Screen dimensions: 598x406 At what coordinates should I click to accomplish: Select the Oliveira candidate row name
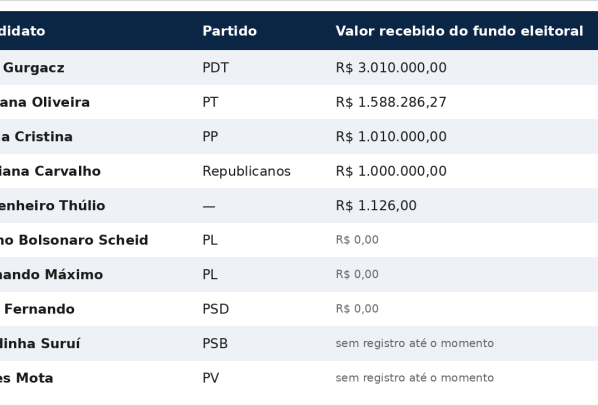point(45,102)
